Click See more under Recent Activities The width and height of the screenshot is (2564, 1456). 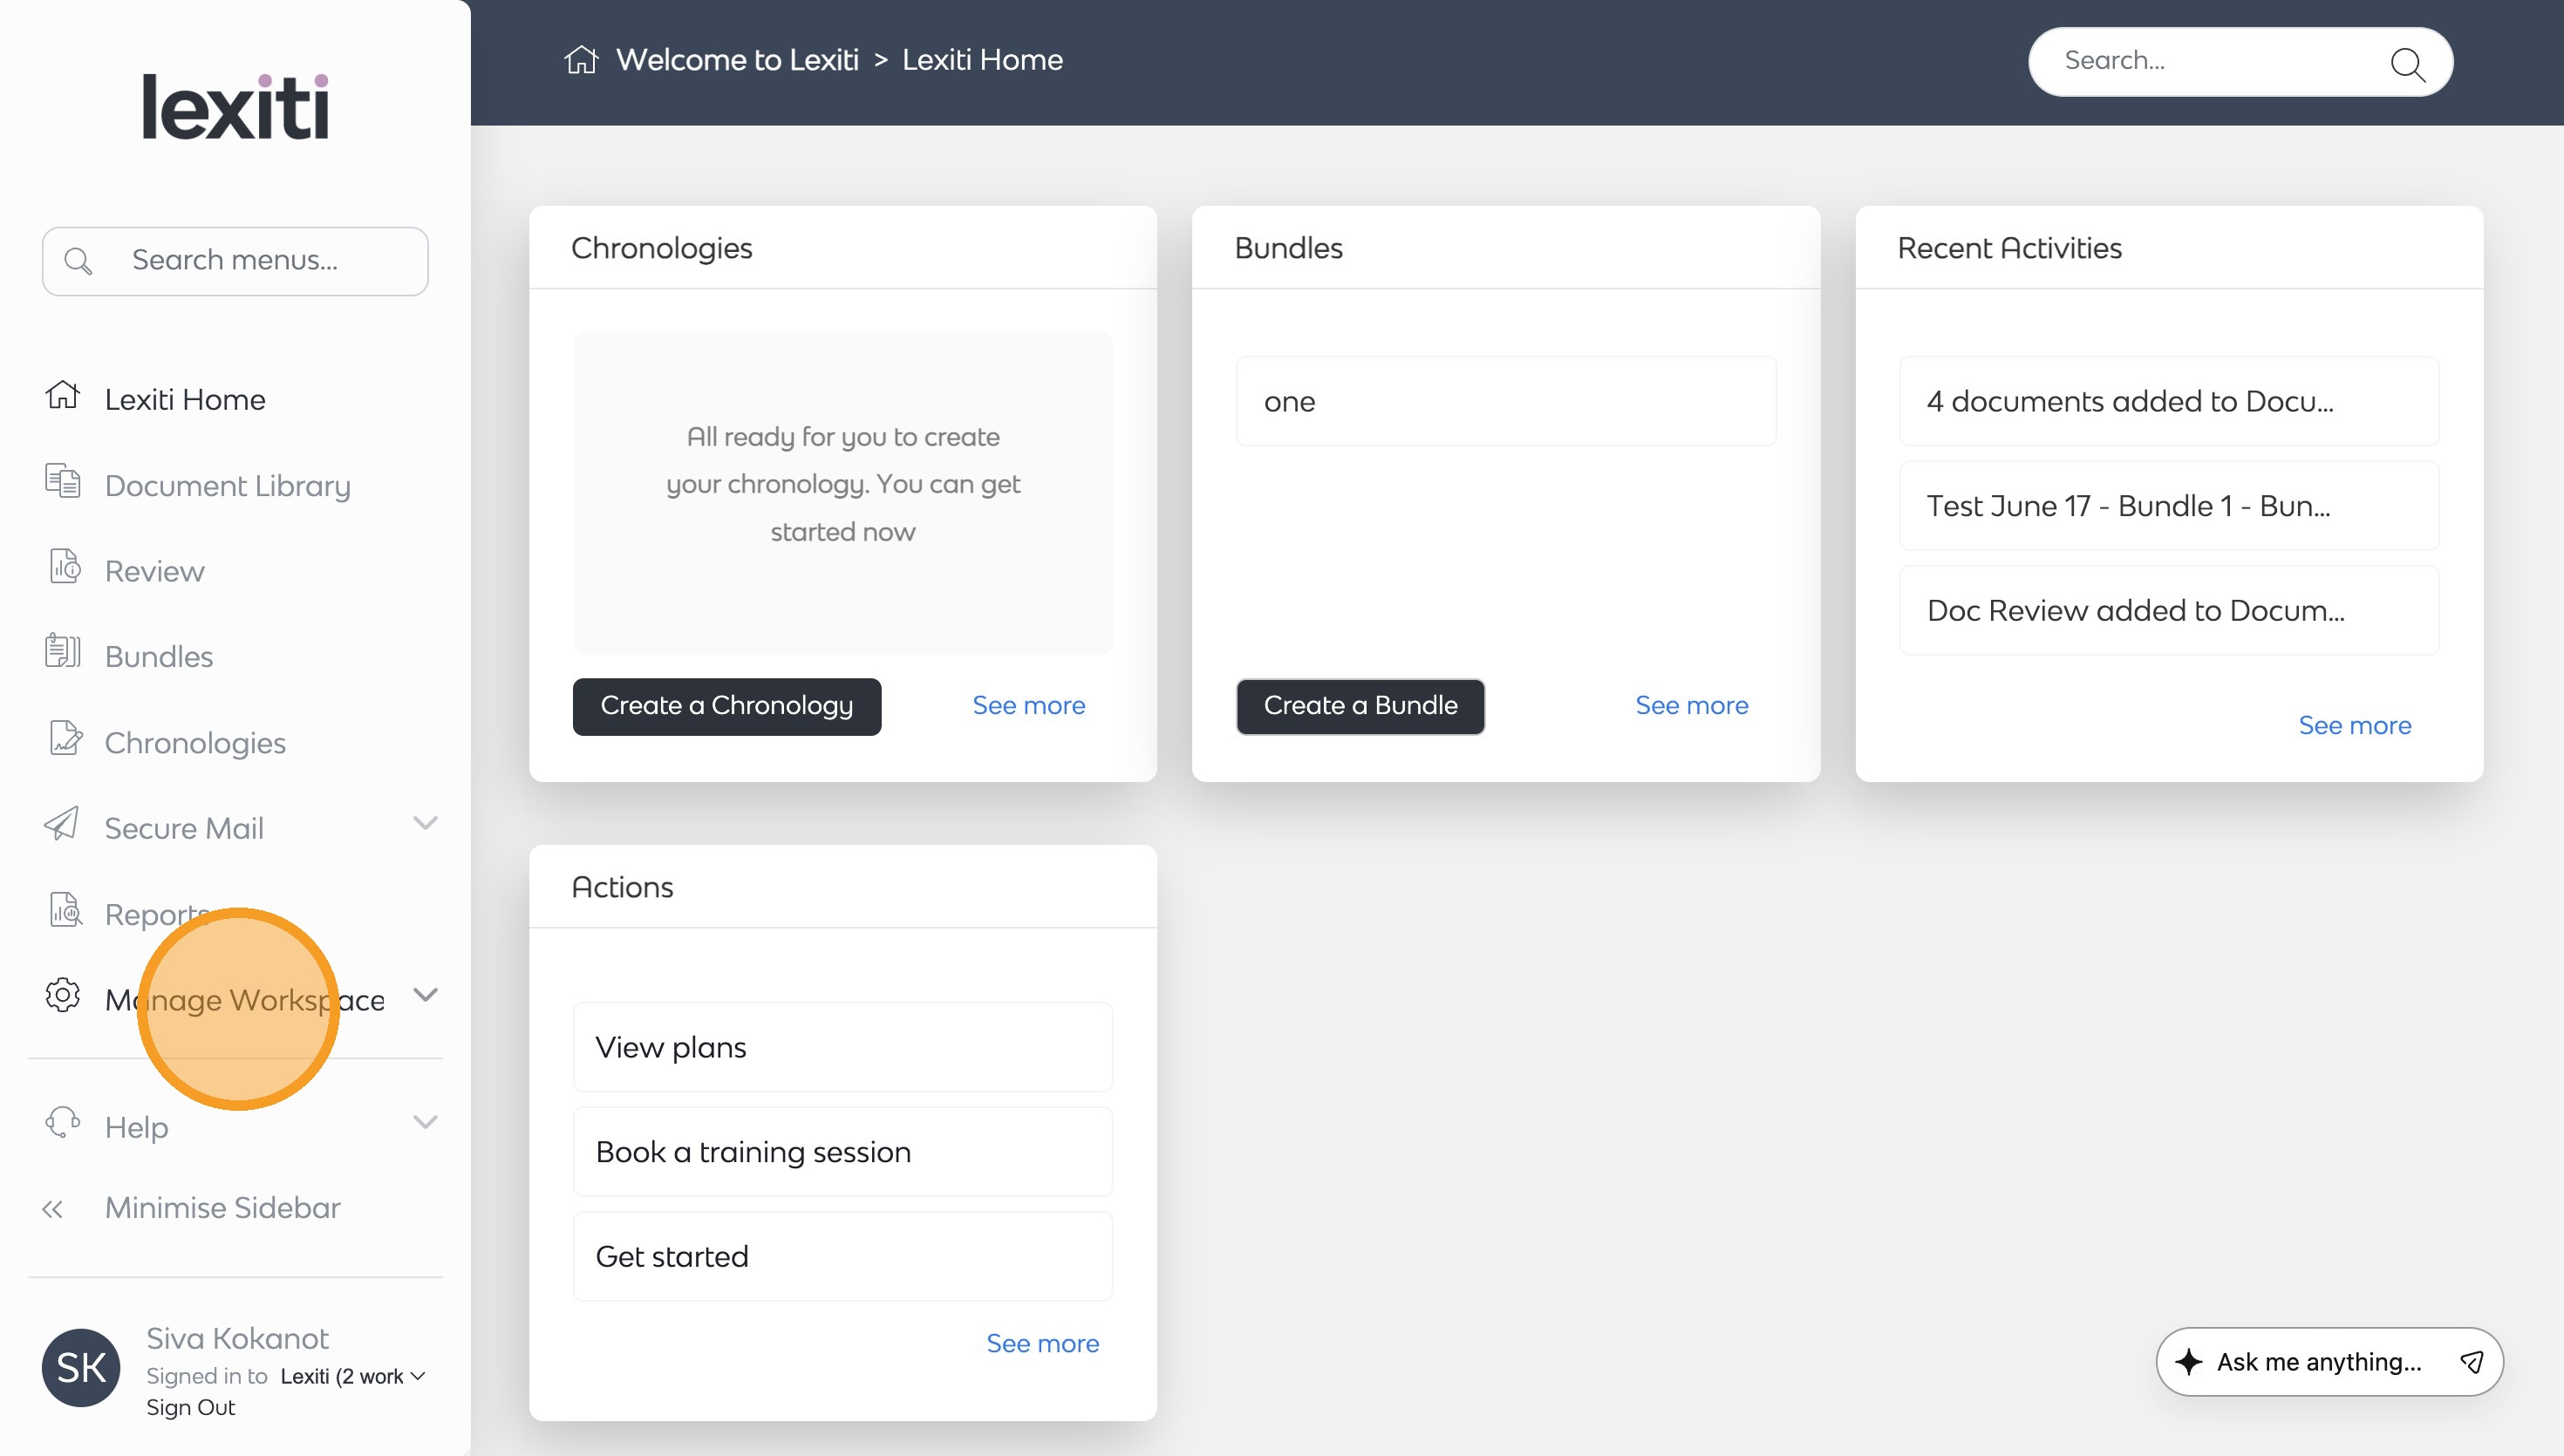[2354, 726]
